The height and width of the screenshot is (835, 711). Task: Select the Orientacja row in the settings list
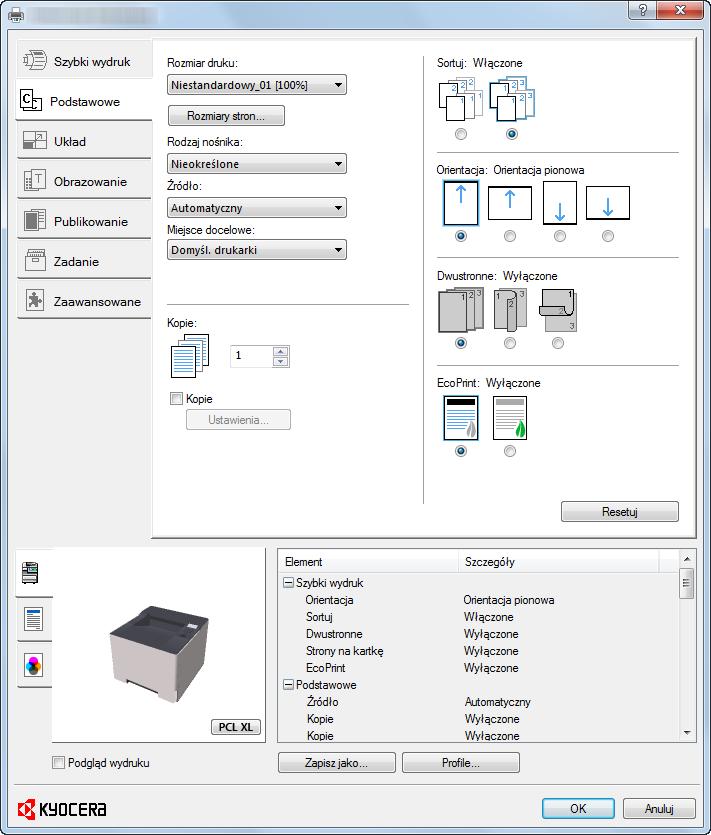[x=479, y=600]
